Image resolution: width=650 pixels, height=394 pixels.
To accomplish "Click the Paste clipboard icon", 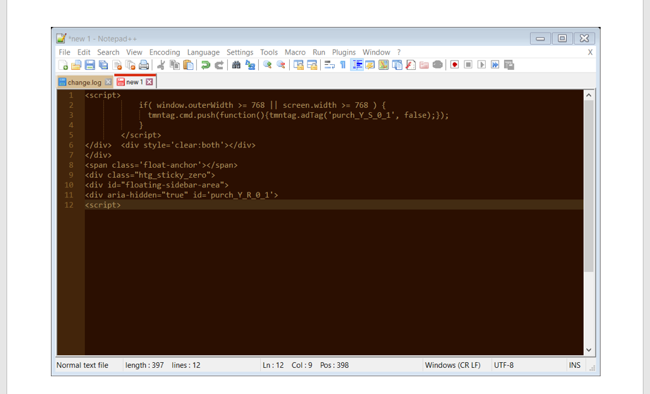I will 188,65.
